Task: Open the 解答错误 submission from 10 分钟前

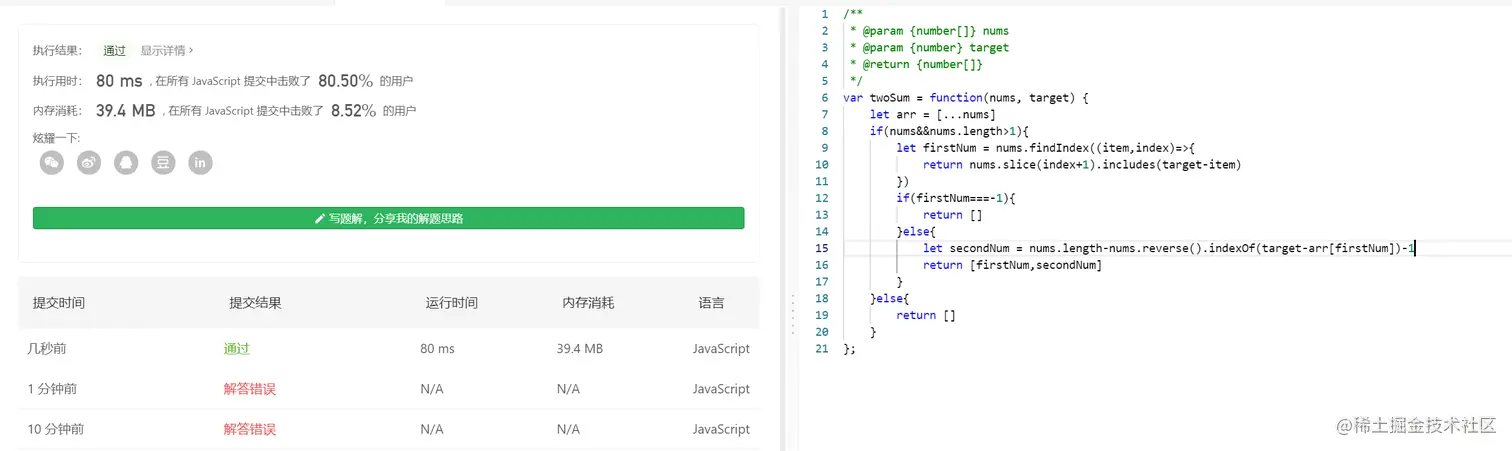Action: click(x=250, y=429)
